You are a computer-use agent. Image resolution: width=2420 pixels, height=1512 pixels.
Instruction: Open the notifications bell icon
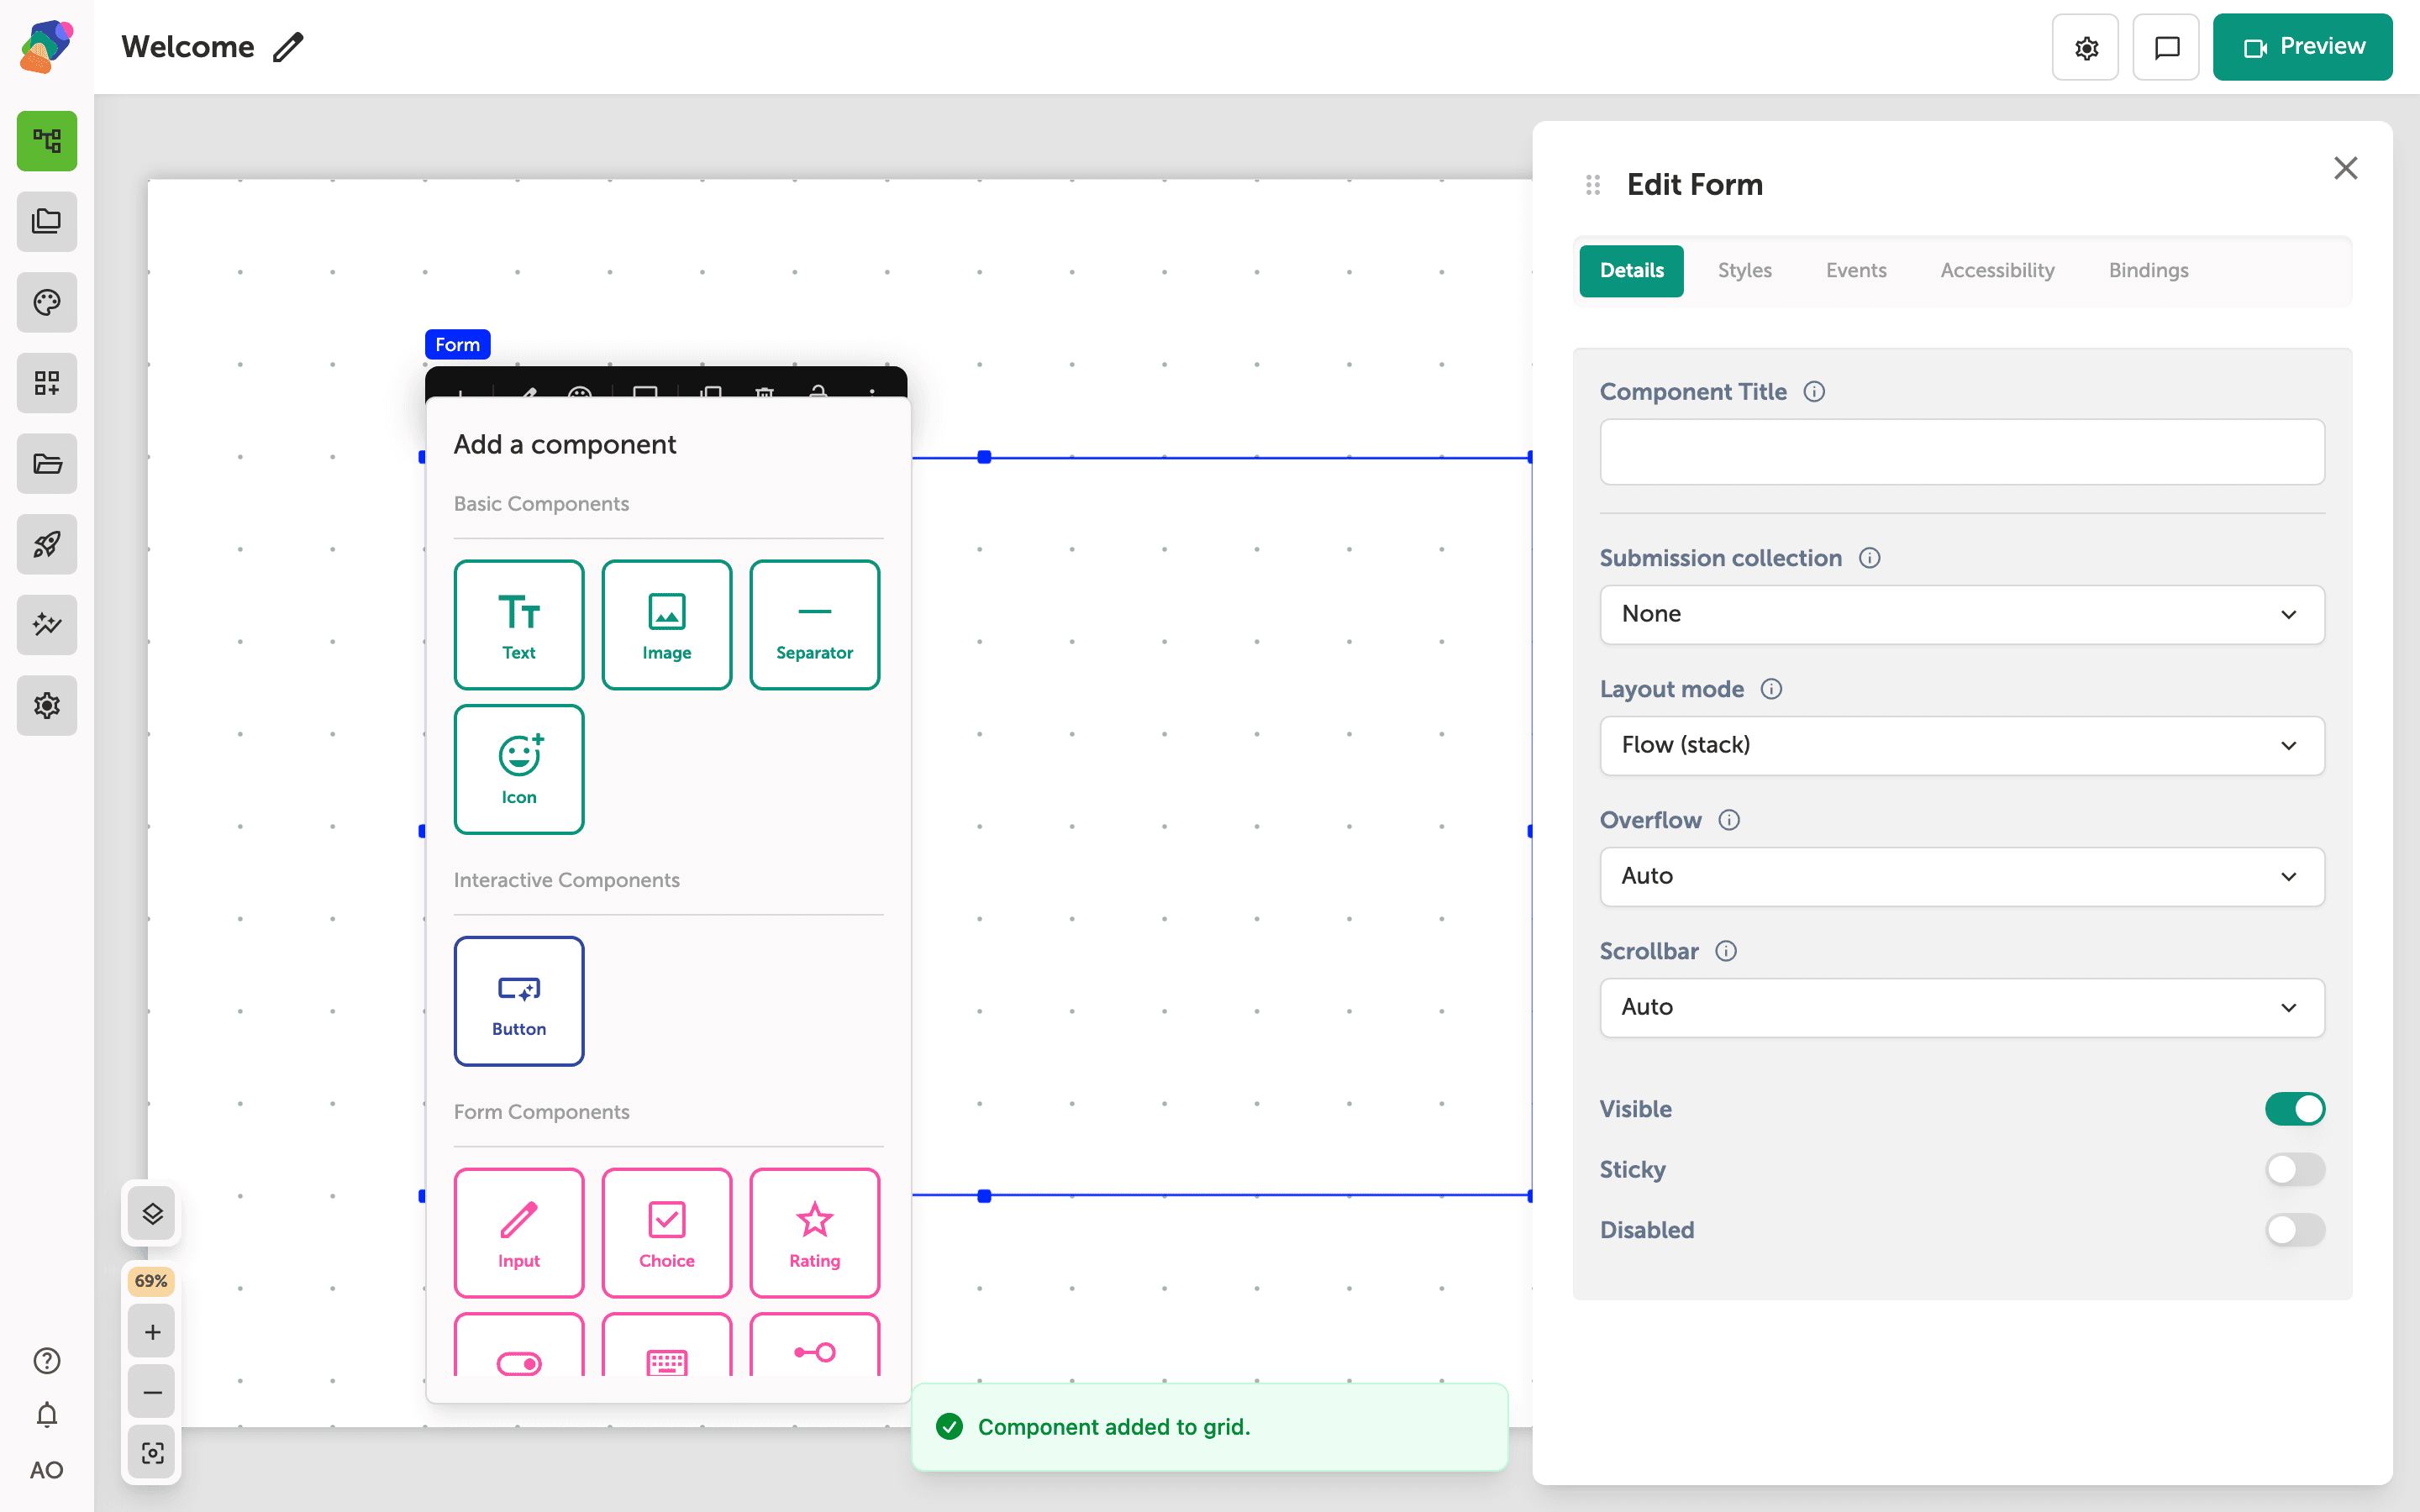click(47, 1414)
